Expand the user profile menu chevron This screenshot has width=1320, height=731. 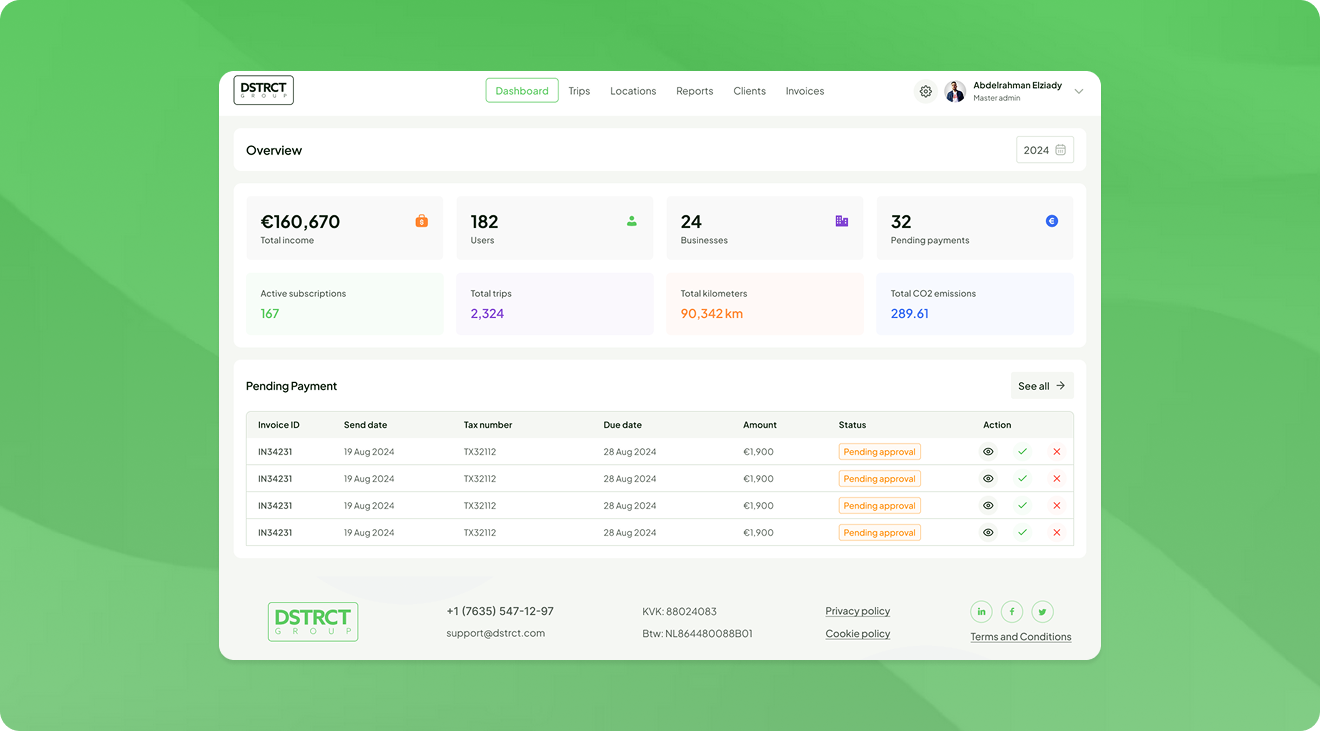1078,91
